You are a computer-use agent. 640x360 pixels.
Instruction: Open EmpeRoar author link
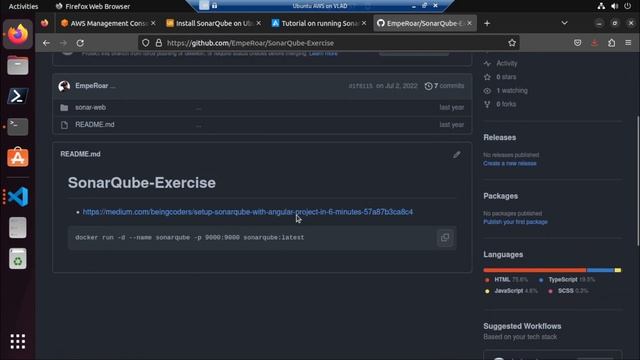92,86
